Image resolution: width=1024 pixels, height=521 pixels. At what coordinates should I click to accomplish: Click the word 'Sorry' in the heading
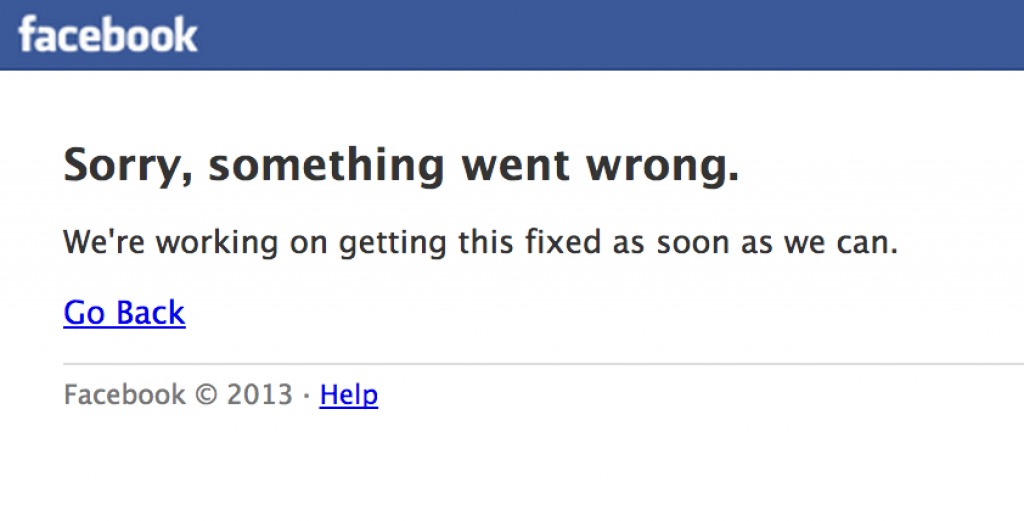pyautogui.click(x=127, y=167)
